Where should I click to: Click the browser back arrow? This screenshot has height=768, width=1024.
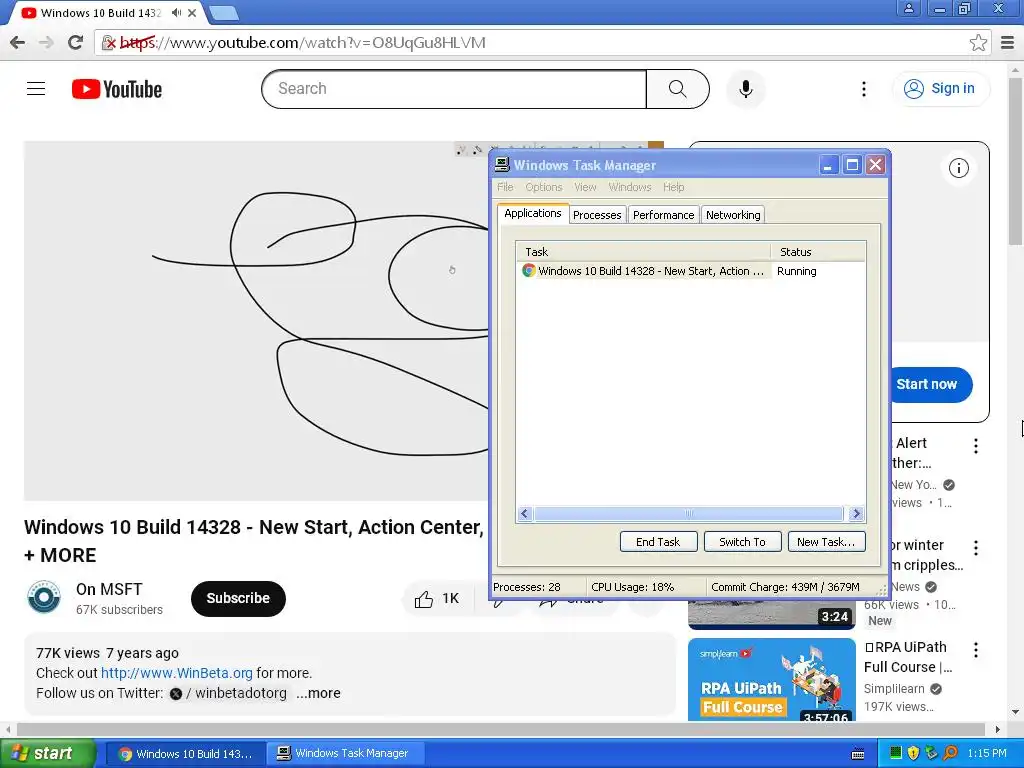point(18,43)
